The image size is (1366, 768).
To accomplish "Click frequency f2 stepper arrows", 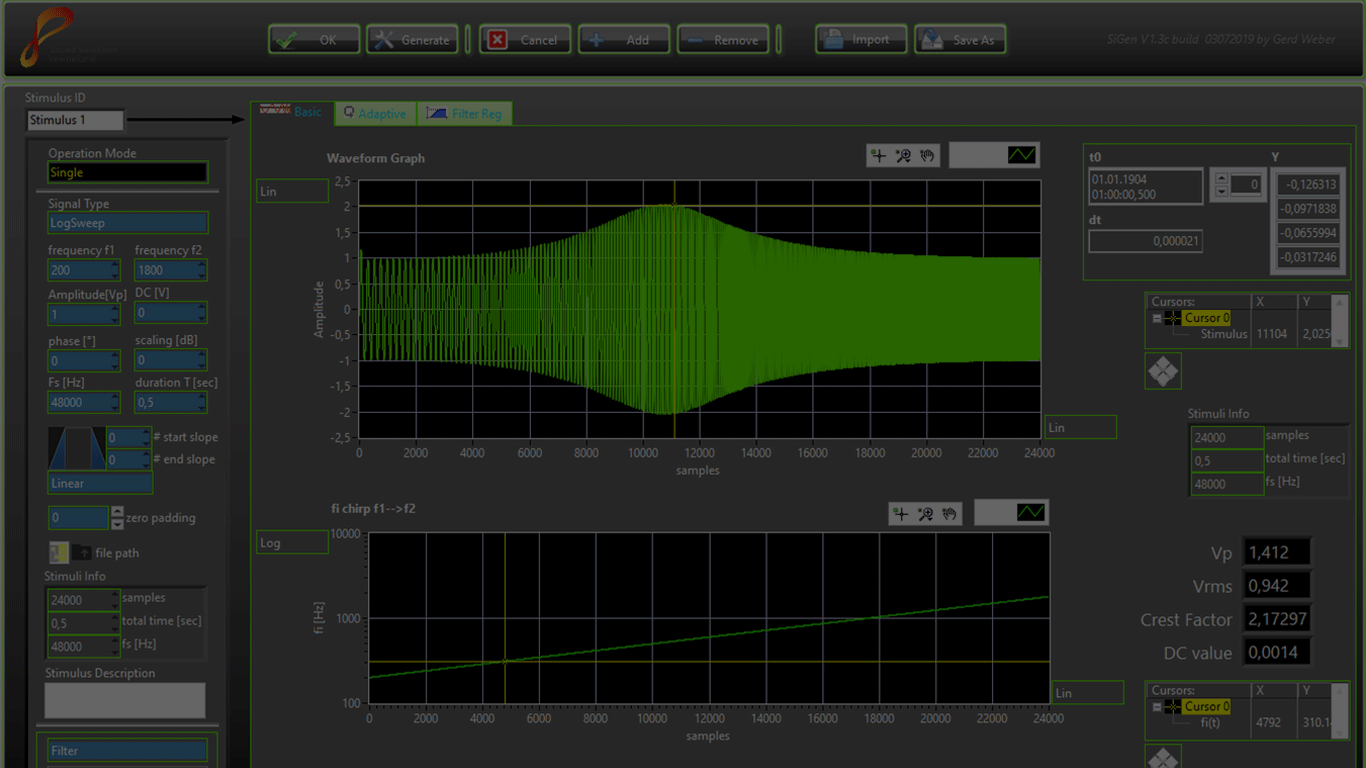I will 202,270.
